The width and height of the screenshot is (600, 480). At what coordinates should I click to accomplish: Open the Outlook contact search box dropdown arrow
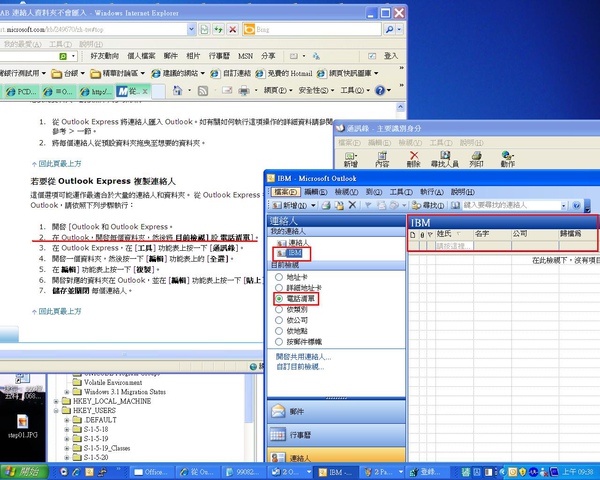pos(563,206)
